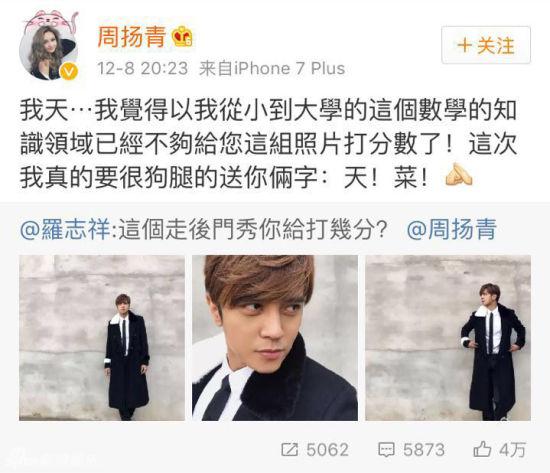Image resolution: width=550 pixels, height=473 pixels.
Task: Open the comments bubble icon
Action: pos(386,449)
